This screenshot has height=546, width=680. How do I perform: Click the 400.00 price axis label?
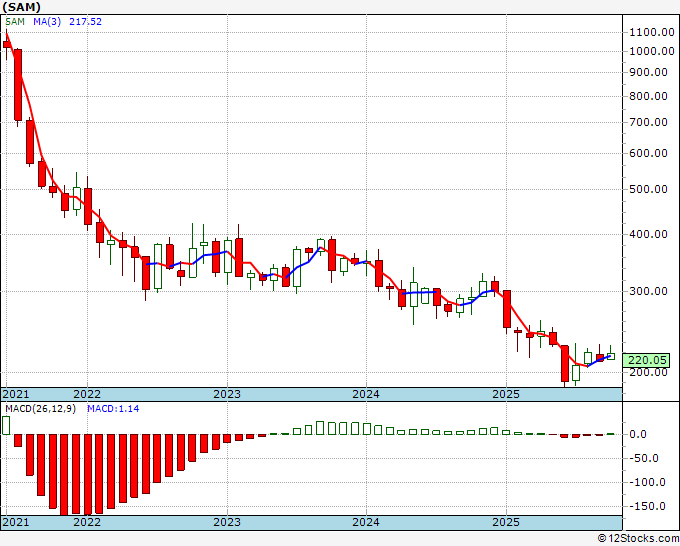(x=648, y=234)
